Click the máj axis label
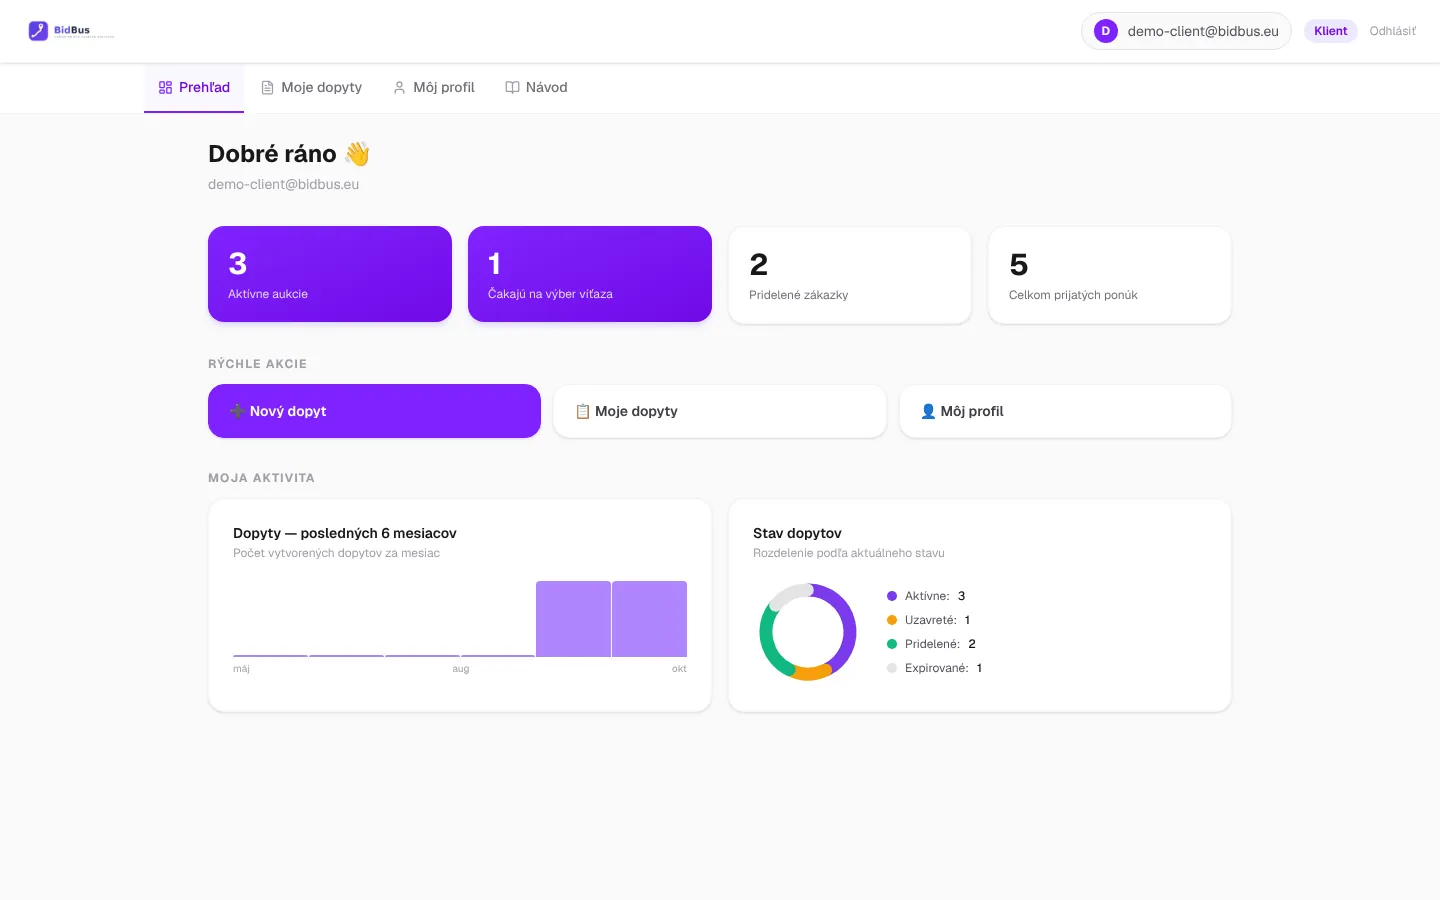The width and height of the screenshot is (1440, 900). pyautogui.click(x=242, y=669)
